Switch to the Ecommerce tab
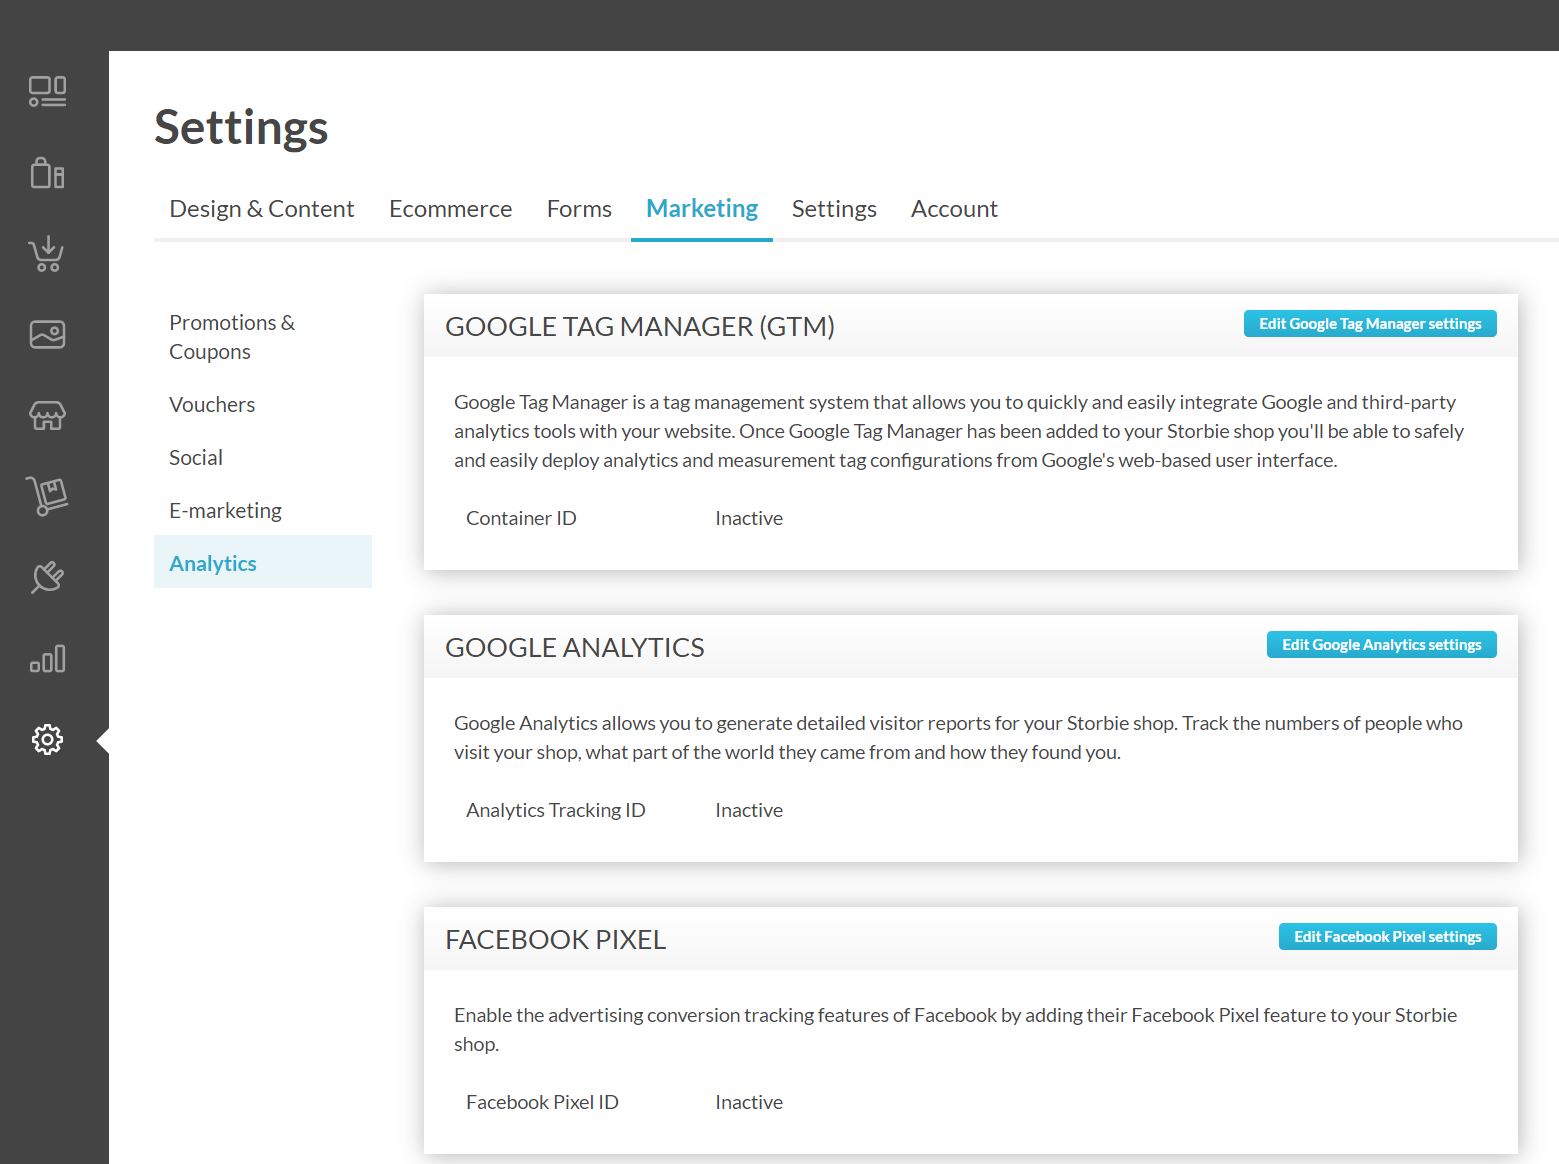 [x=450, y=209]
